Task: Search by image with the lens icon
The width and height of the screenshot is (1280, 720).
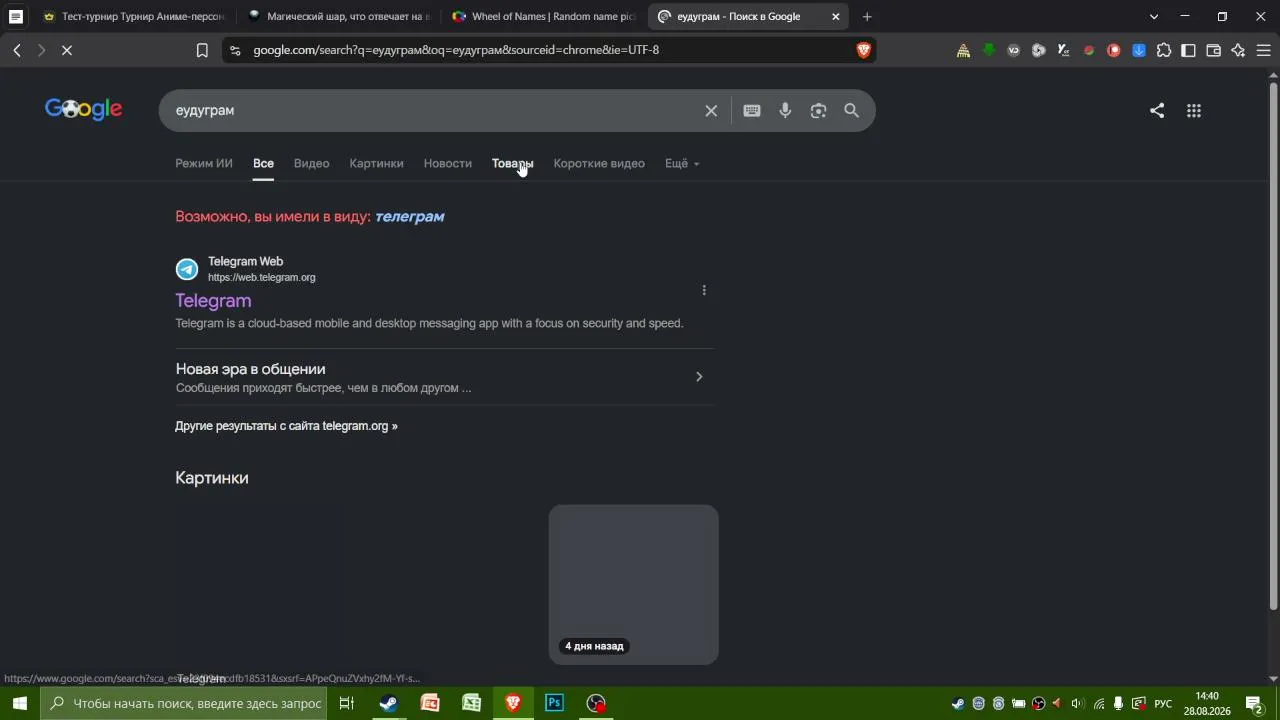Action: coord(819,111)
